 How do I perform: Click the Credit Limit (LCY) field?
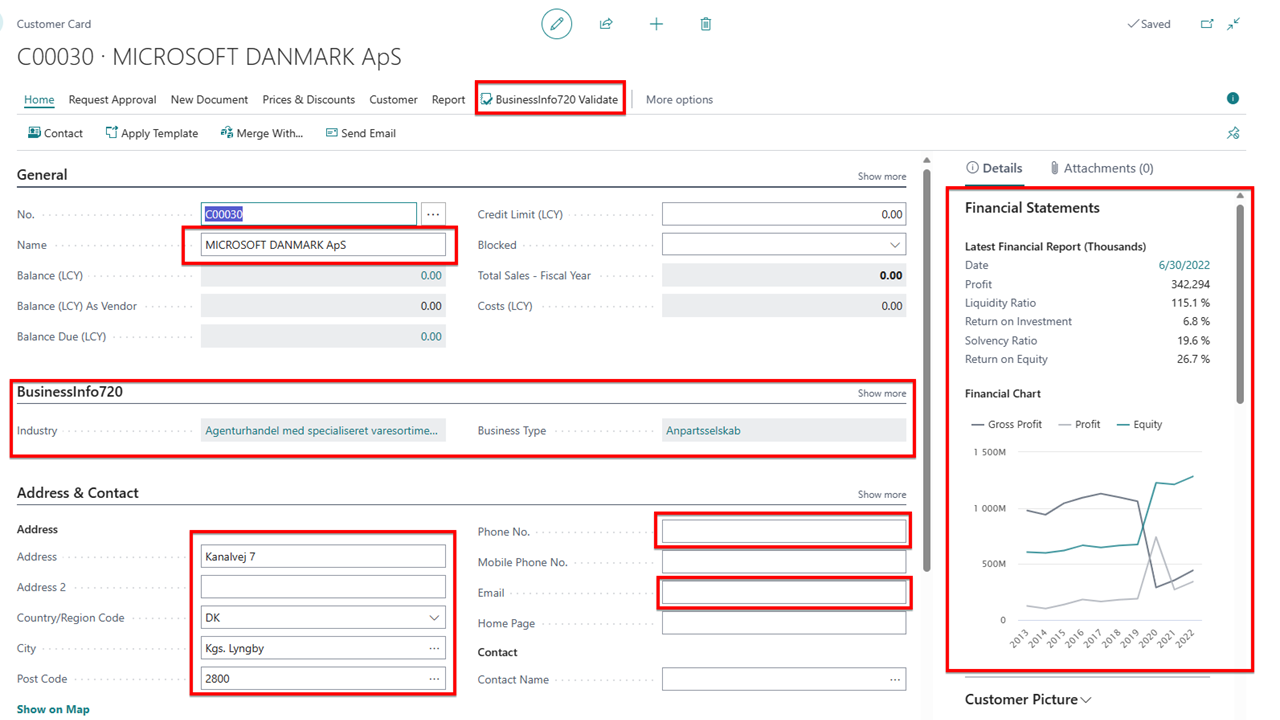click(784, 214)
